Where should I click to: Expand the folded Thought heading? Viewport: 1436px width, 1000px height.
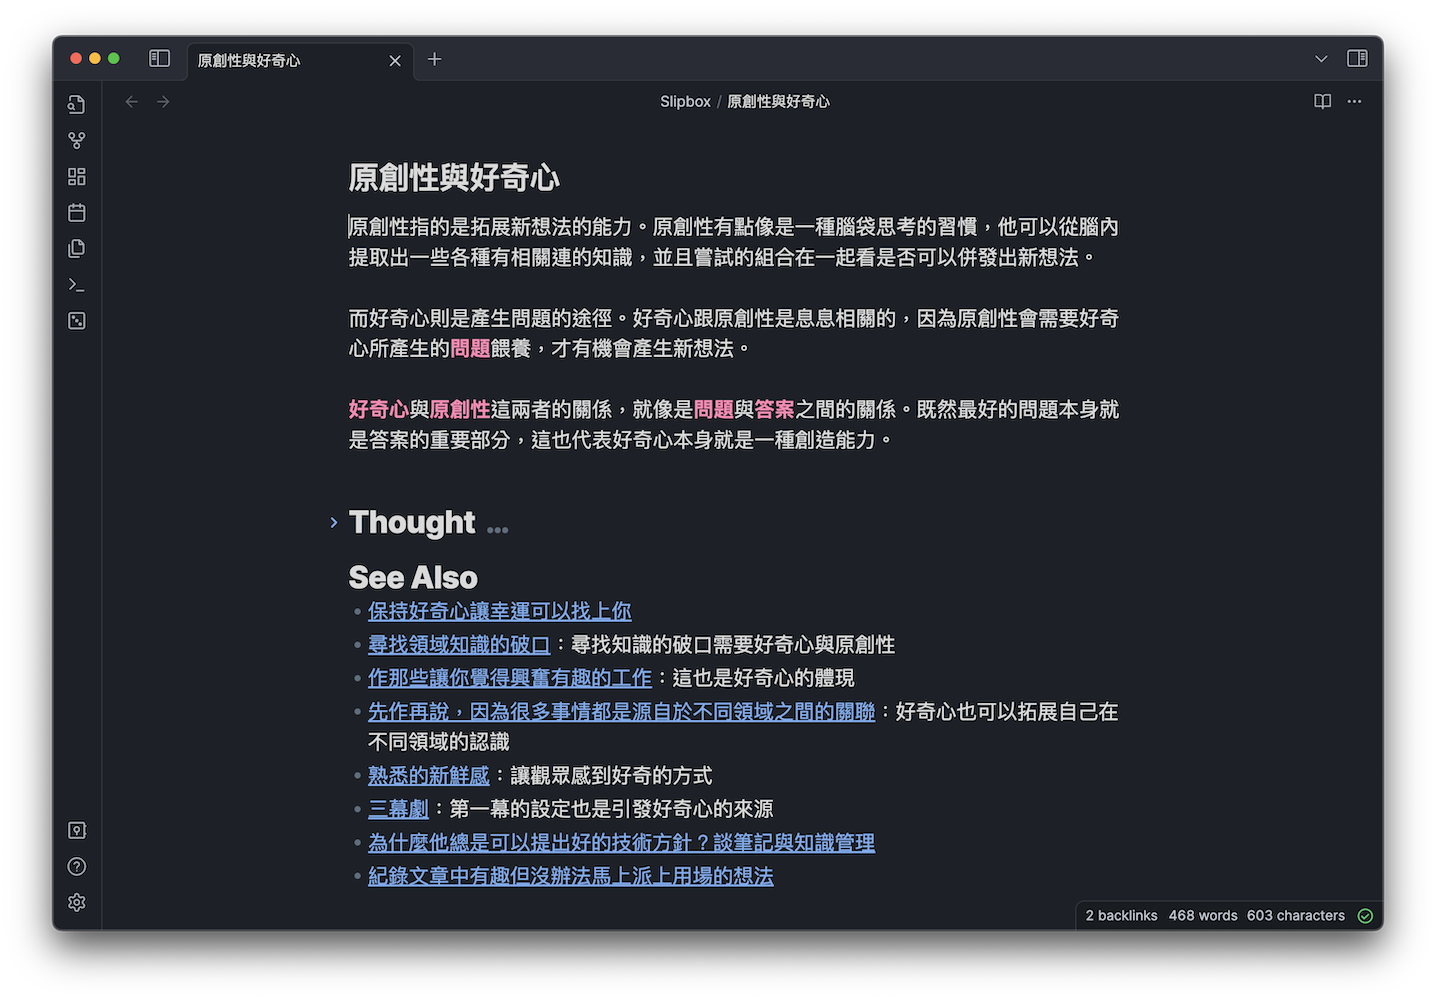click(x=334, y=522)
